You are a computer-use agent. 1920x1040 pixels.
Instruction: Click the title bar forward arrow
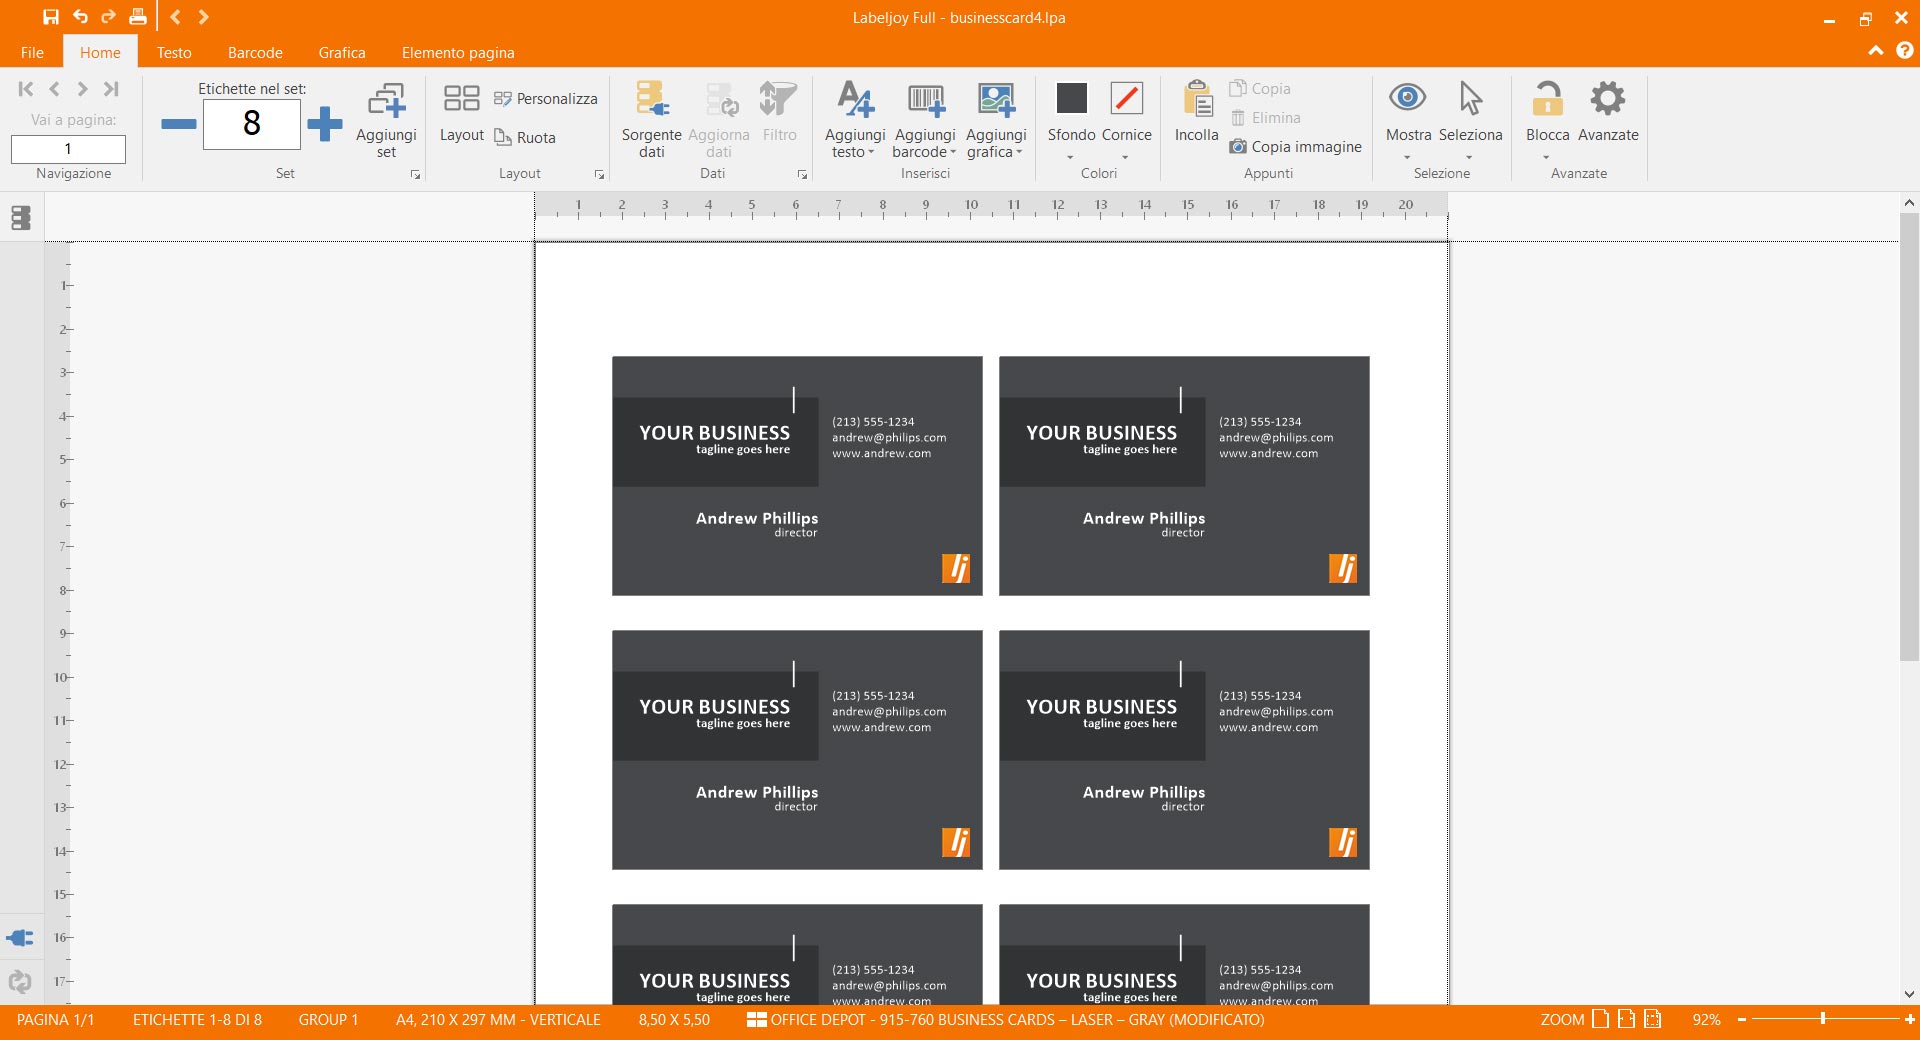pos(203,17)
